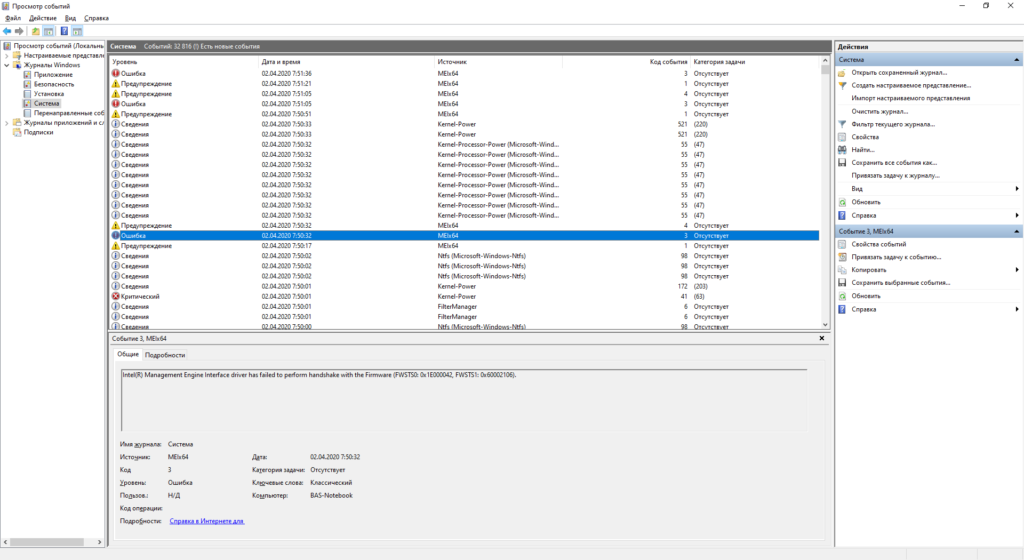Click the binoculars icon next to Найти
Screen dimensions: 1024x560
[842, 149]
